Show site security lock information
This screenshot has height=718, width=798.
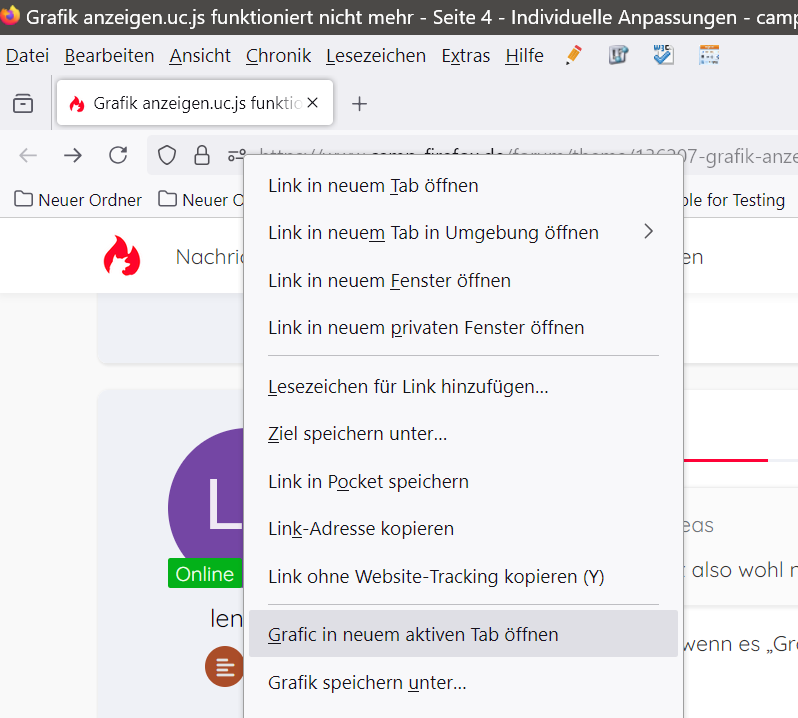pos(202,155)
